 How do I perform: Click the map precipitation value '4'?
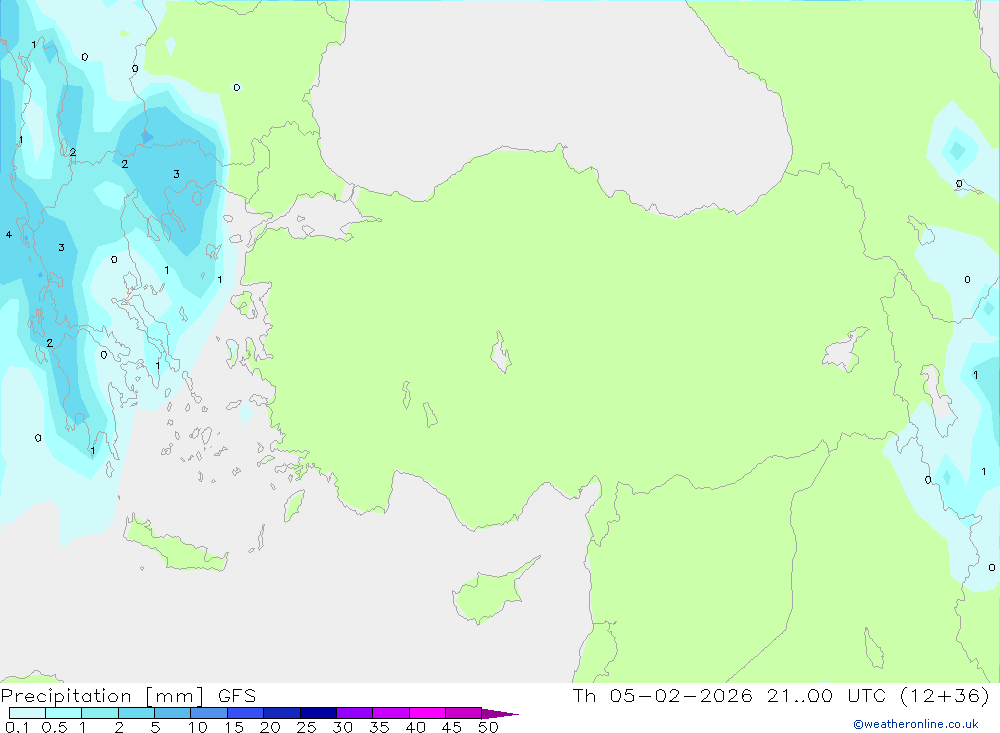9,235
